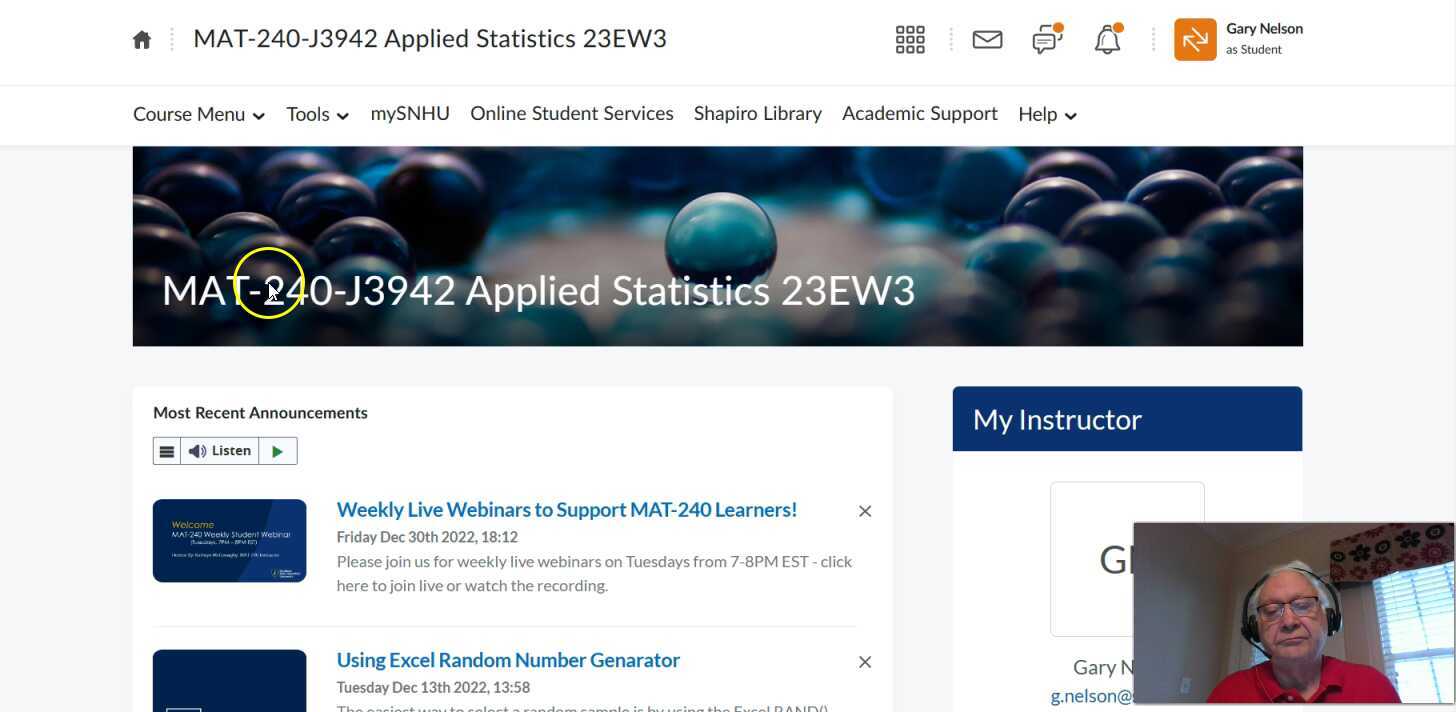This screenshot has height=712, width=1456.
Task: Open the course selector grid icon
Action: pos(910,40)
